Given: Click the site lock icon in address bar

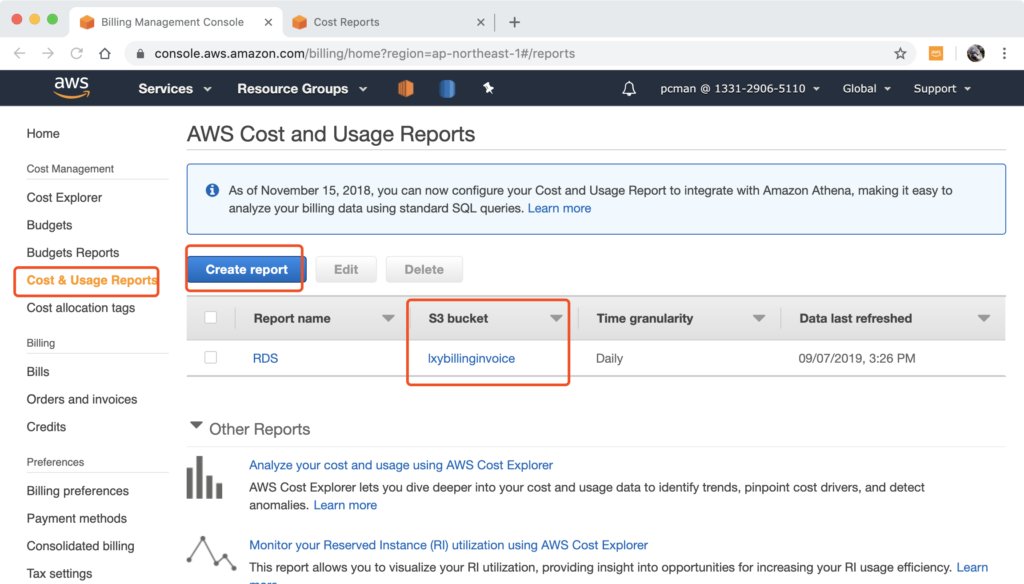Looking at the screenshot, I should (140, 54).
